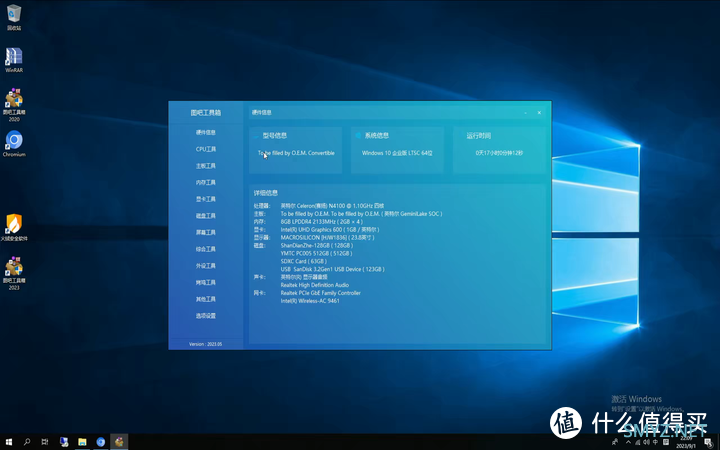This screenshot has height=450, width=720.
Task: Go to 显卡工具 in the sidebar
Action: coord(206,199)
